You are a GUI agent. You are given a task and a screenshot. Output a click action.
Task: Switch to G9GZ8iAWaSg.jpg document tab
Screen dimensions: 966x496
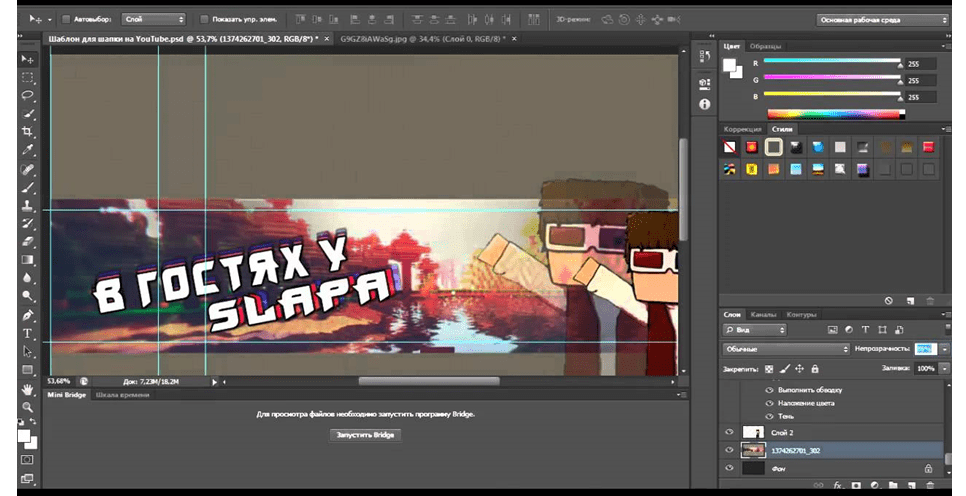[422, 39]
